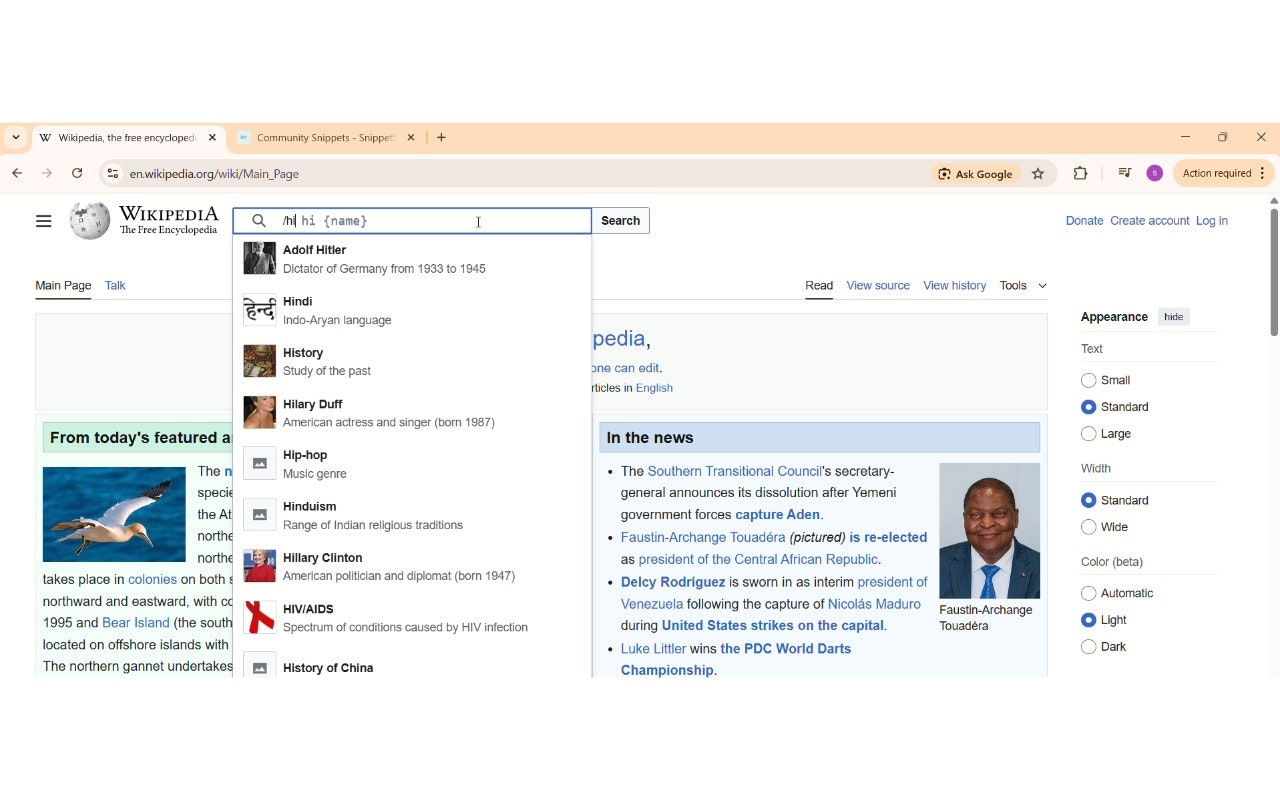Select Wide width radio
The width and height of the screenshot is (1280, 800).
(1089, 527)
